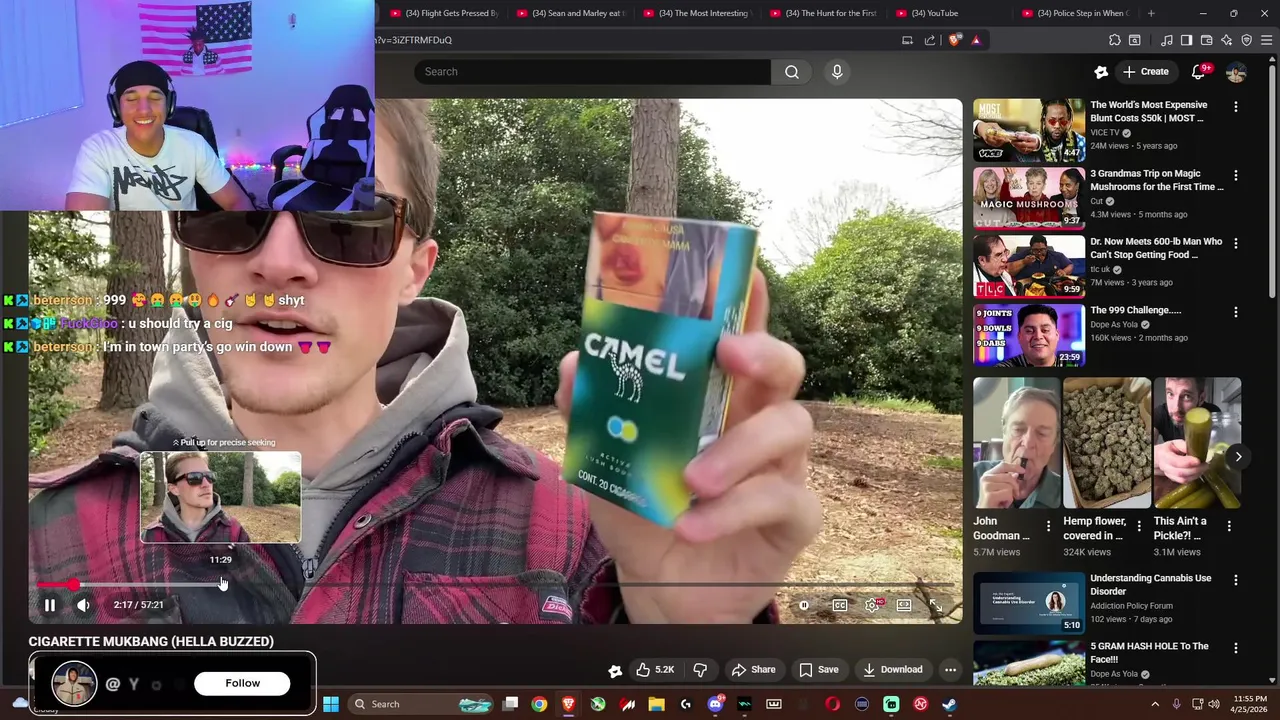Enter fullscreen with the player fullscreen icon
This screenshot has width=1280, height=720.
[936, 605]
